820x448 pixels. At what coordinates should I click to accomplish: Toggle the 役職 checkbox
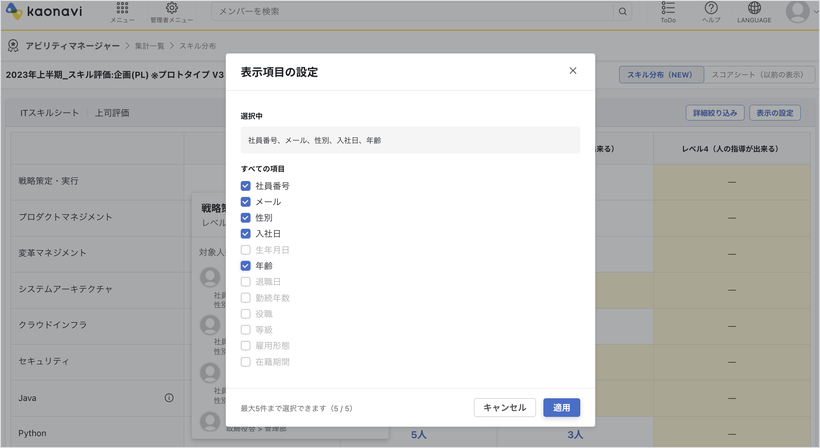coord(245,314)
